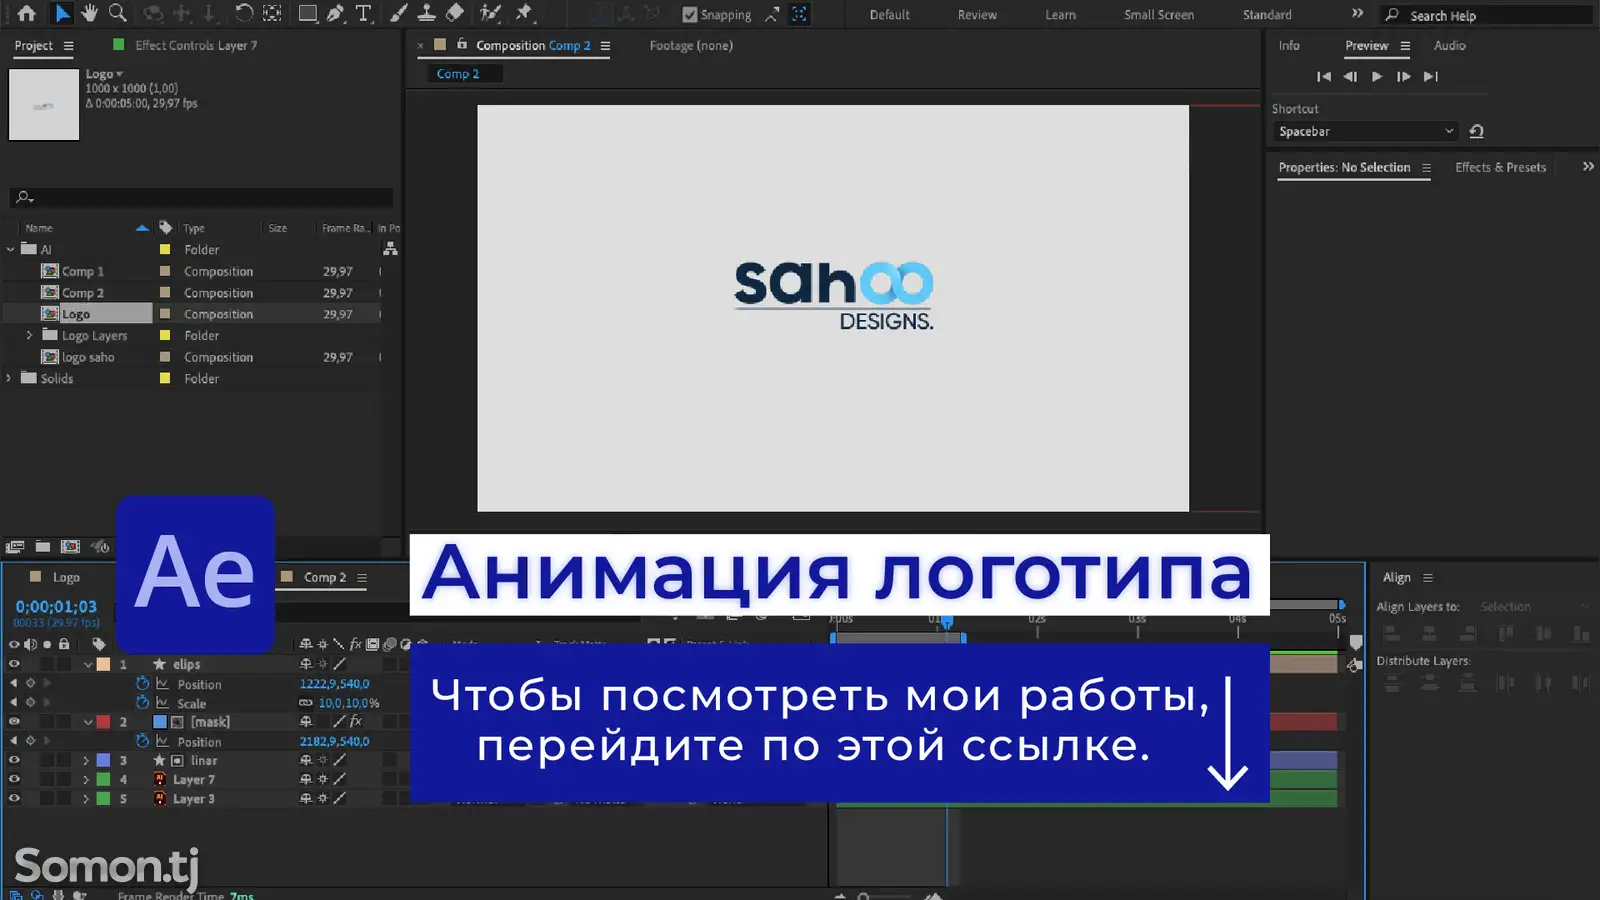Select the Zoom magnifier tool

[x=118, y=14]
